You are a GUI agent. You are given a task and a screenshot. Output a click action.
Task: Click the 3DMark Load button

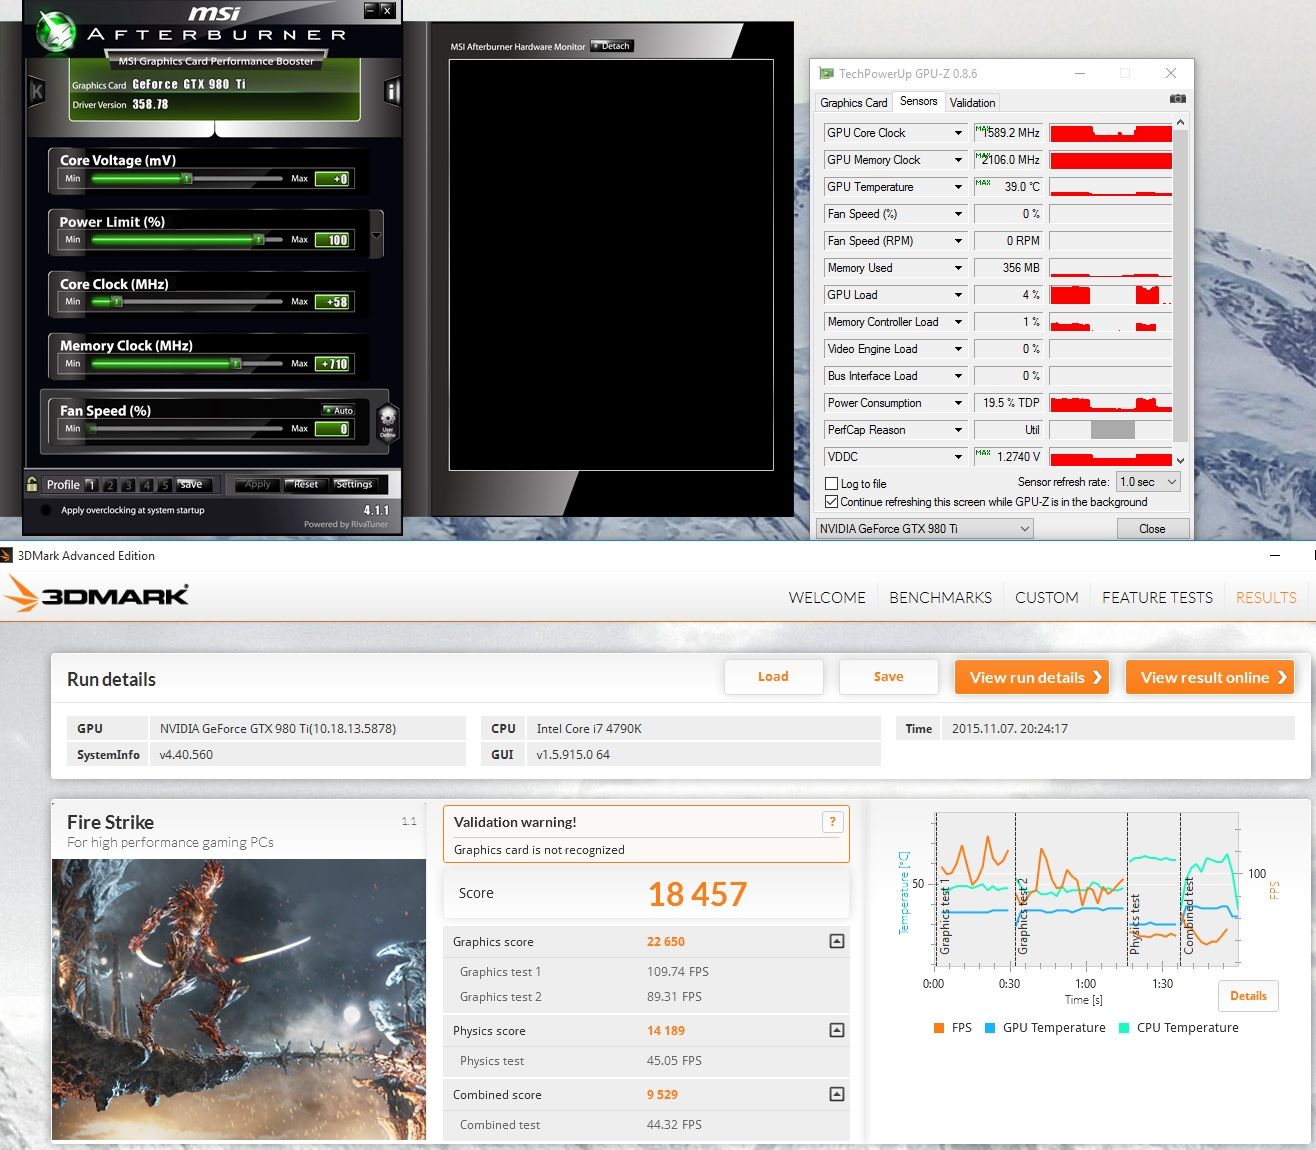click(x=773, y=677)
